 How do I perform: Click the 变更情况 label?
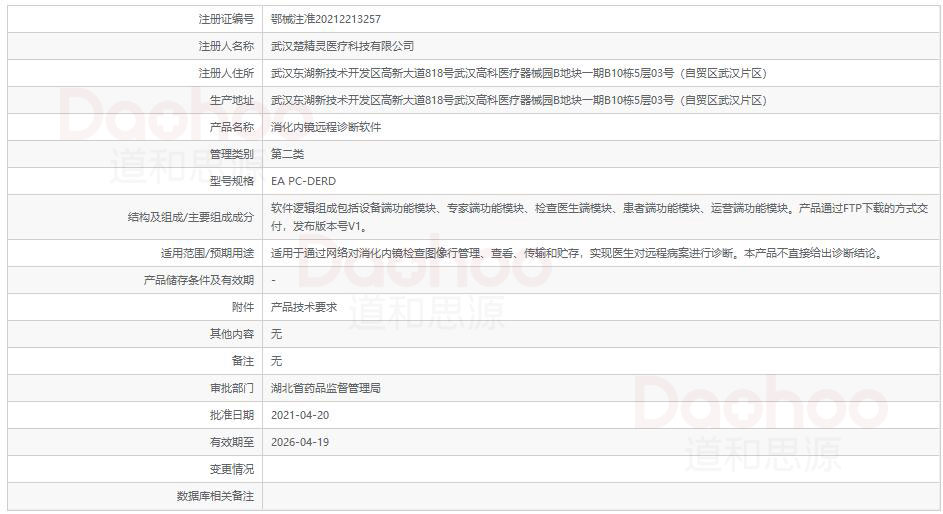[232, 470]
